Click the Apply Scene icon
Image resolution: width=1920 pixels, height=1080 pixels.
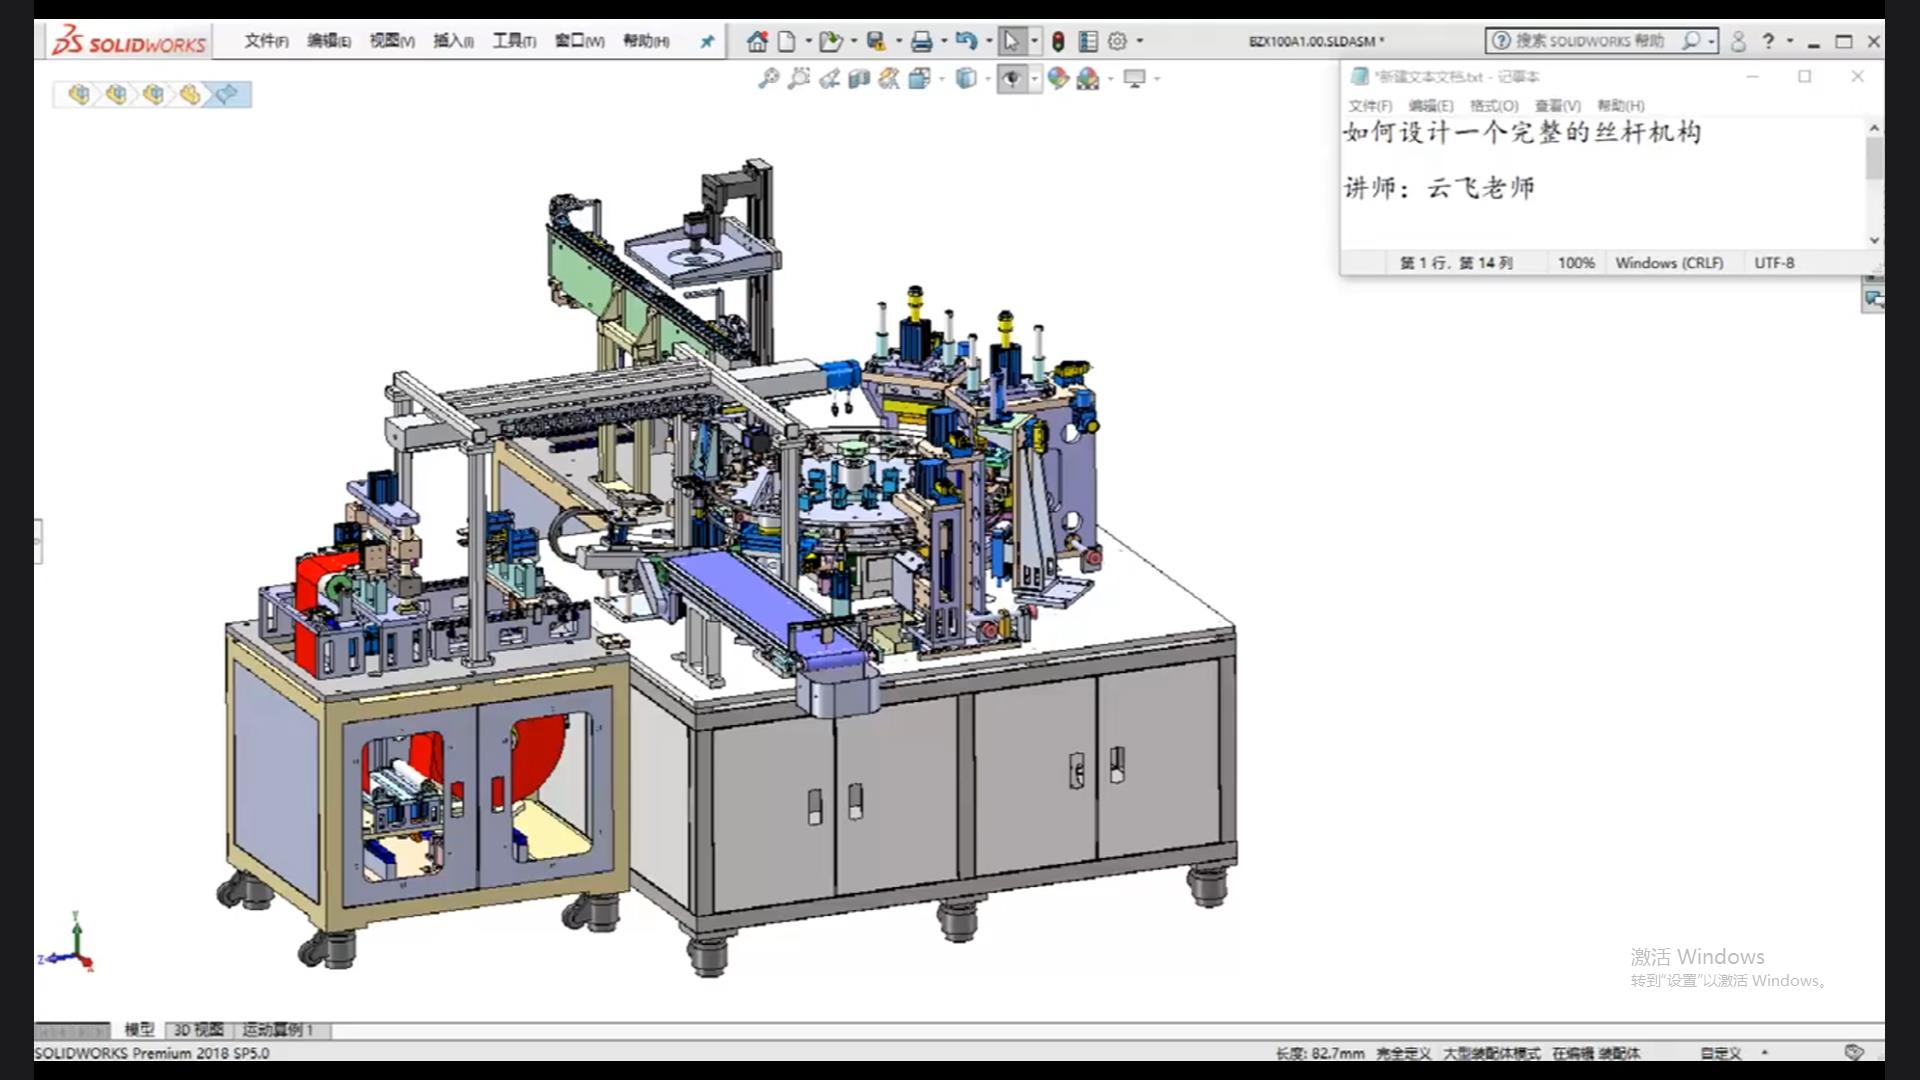tap(1089, 78)
